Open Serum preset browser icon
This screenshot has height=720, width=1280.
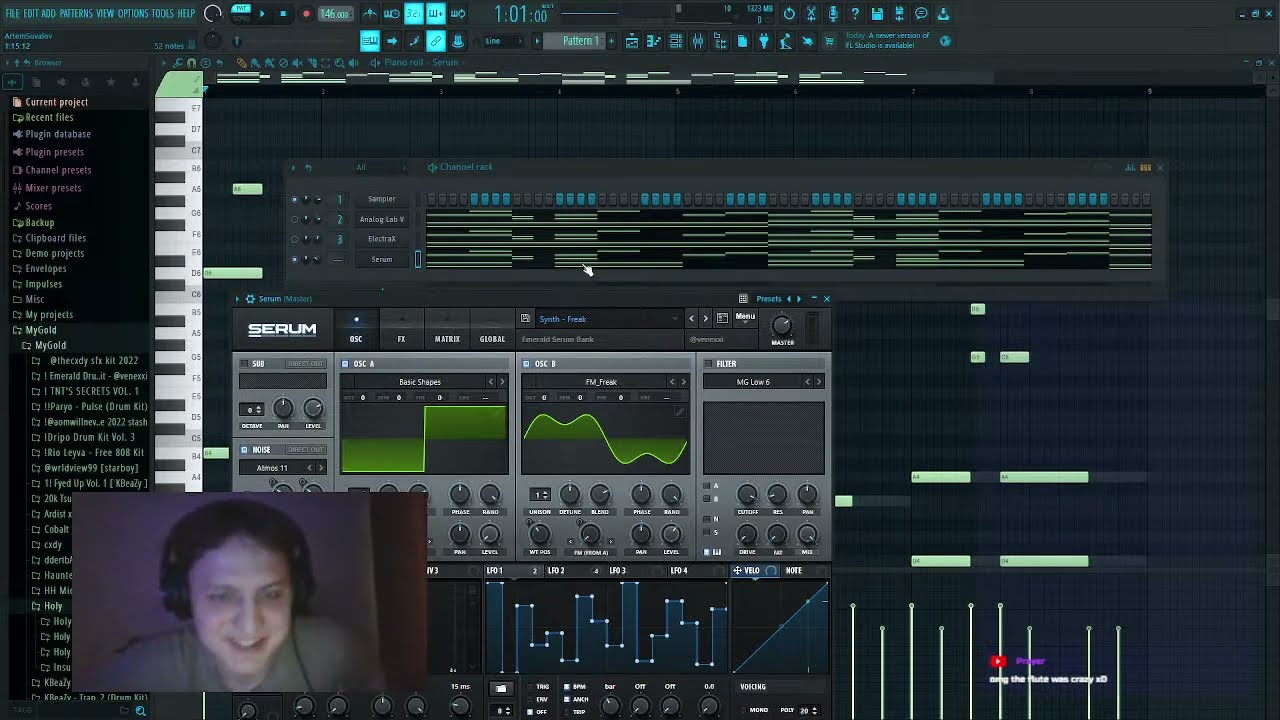click(x=722, y=318)
